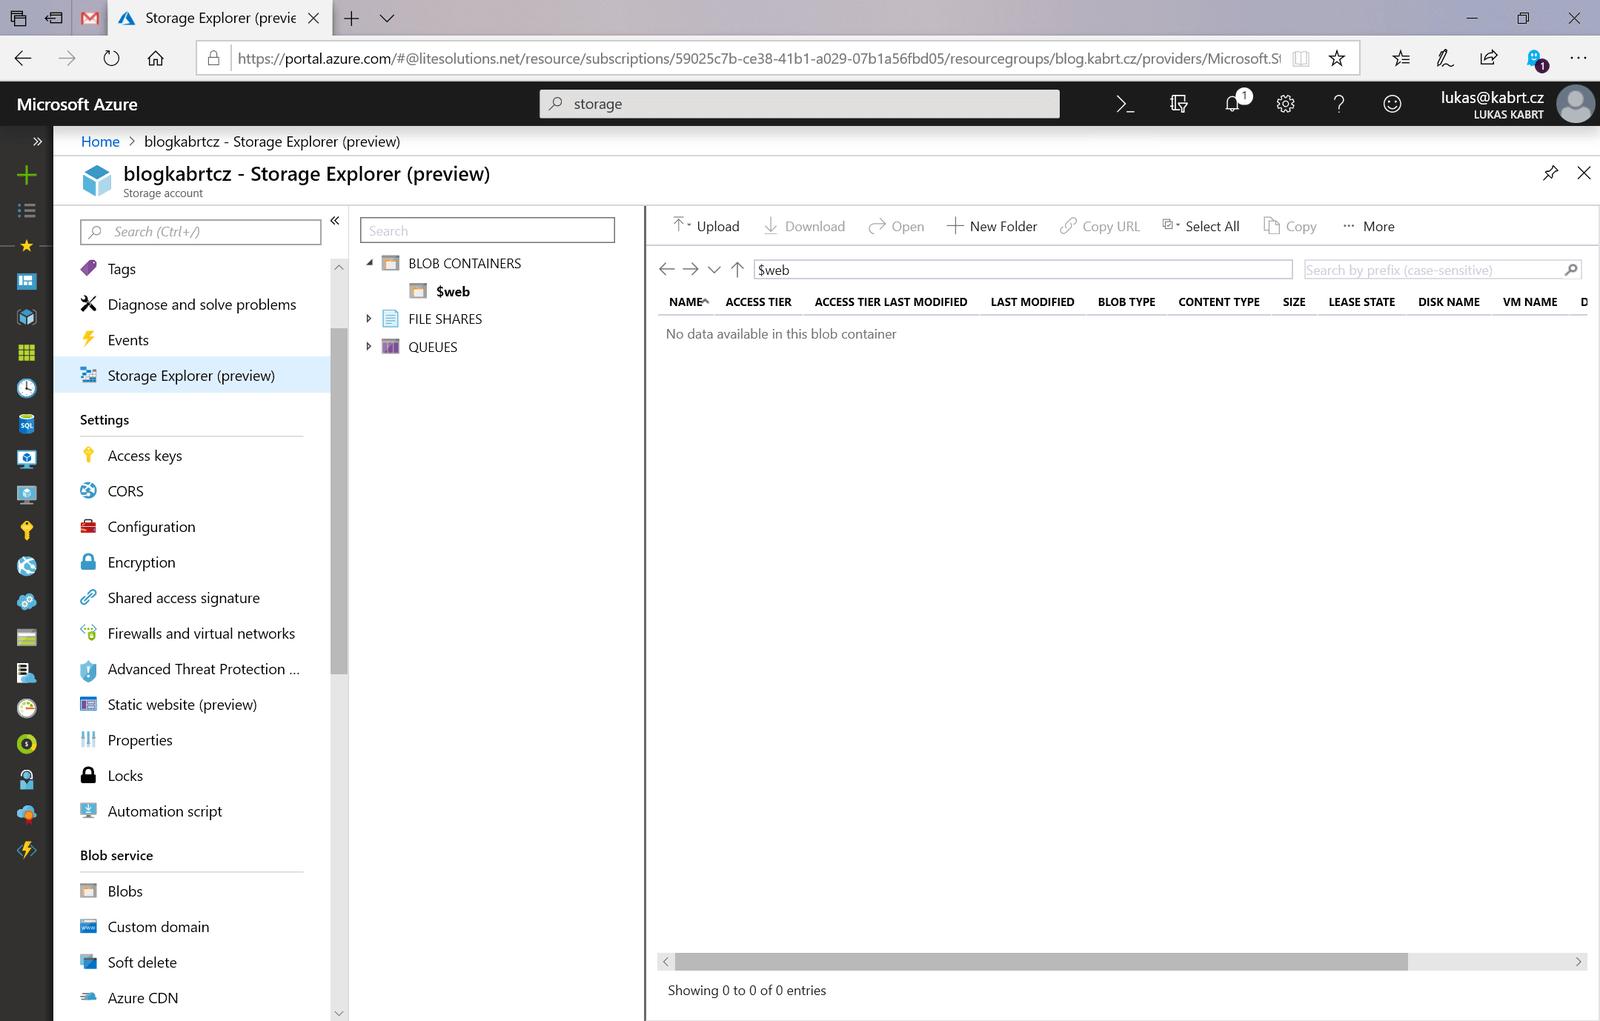Click the Microsoft Azure logo text
The width and height of the screenshot is (1600, 1021).
[77, 104]
